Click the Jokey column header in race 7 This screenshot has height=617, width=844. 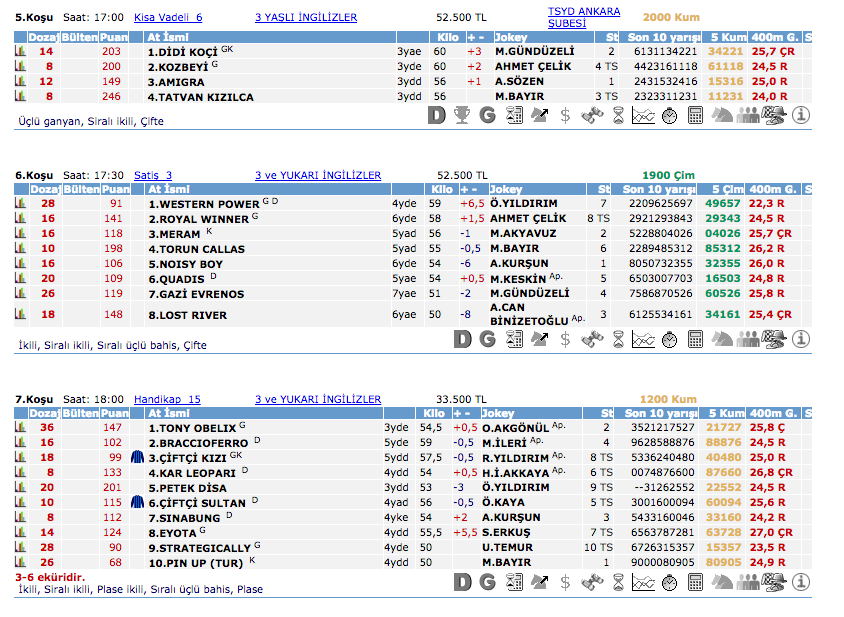pos(502,413)
